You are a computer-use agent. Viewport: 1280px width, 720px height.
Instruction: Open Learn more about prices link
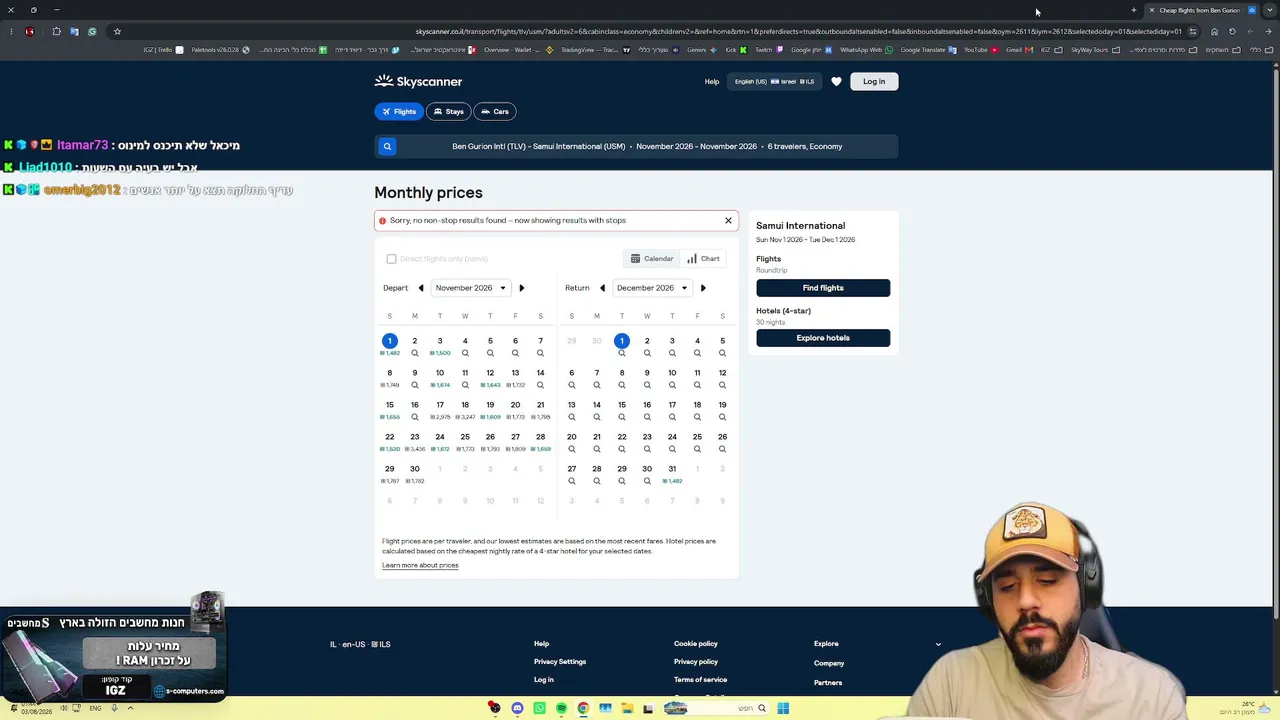(420, 565)
